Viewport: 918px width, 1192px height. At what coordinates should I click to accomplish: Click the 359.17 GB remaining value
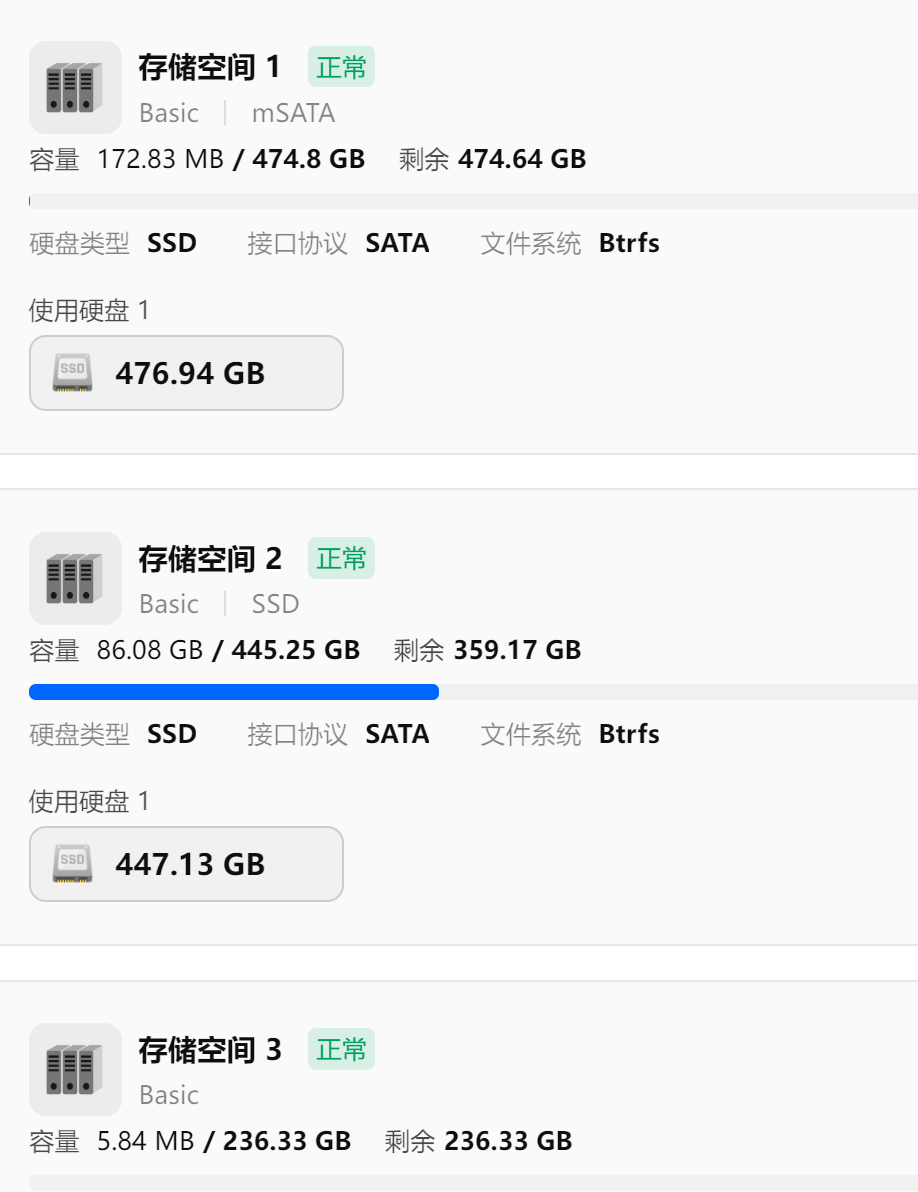517,650
